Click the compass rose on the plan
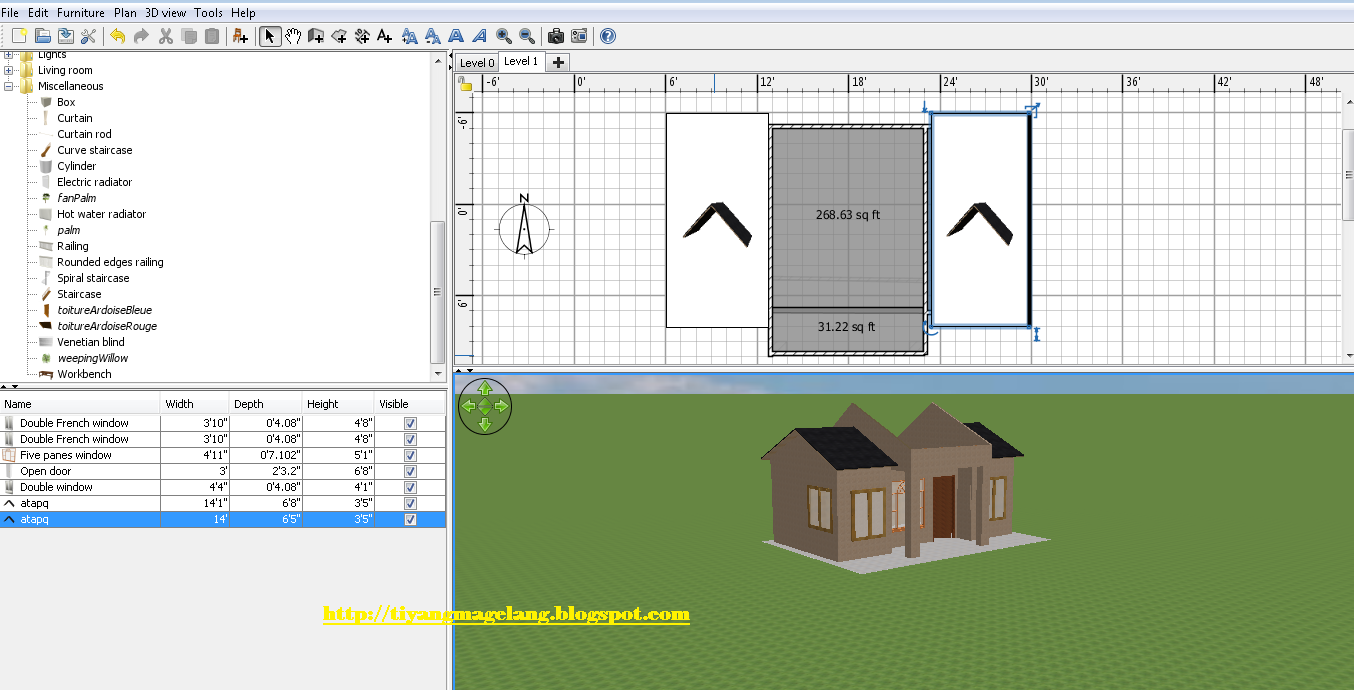This screenshot has width=1354, height=690. pyautogui.click(x=524, y=226)
